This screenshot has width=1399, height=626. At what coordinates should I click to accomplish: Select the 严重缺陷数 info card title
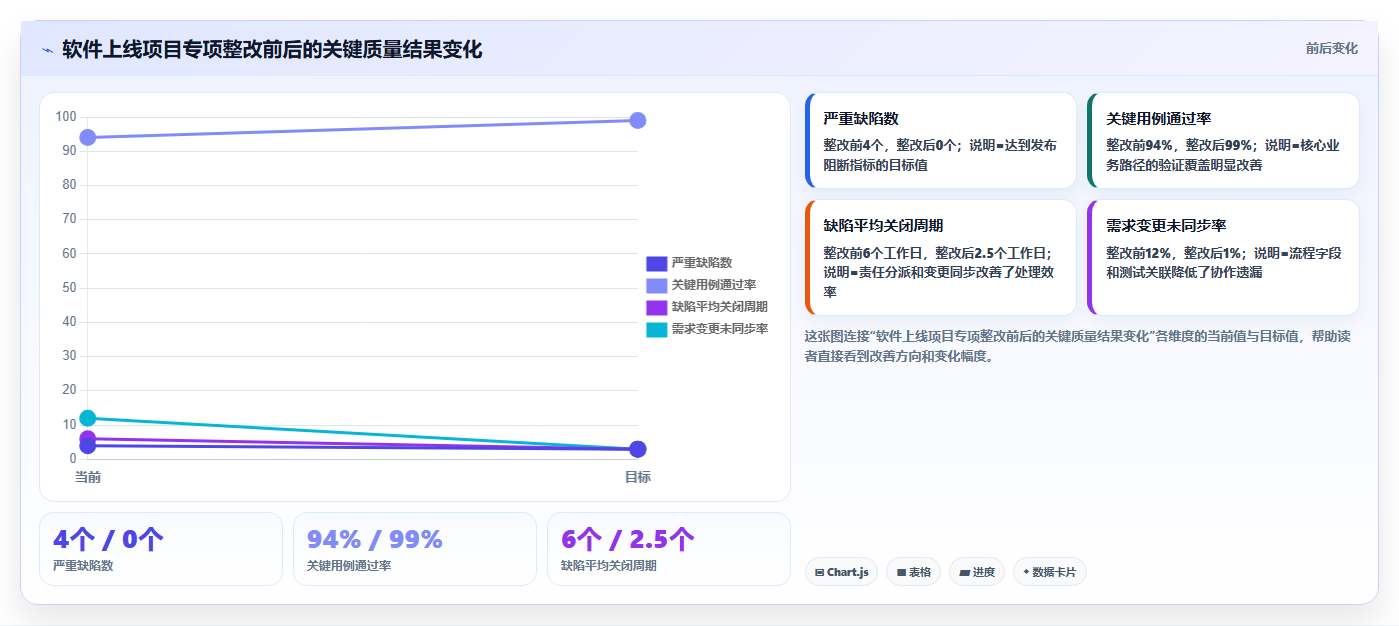[x=861, y=118]
